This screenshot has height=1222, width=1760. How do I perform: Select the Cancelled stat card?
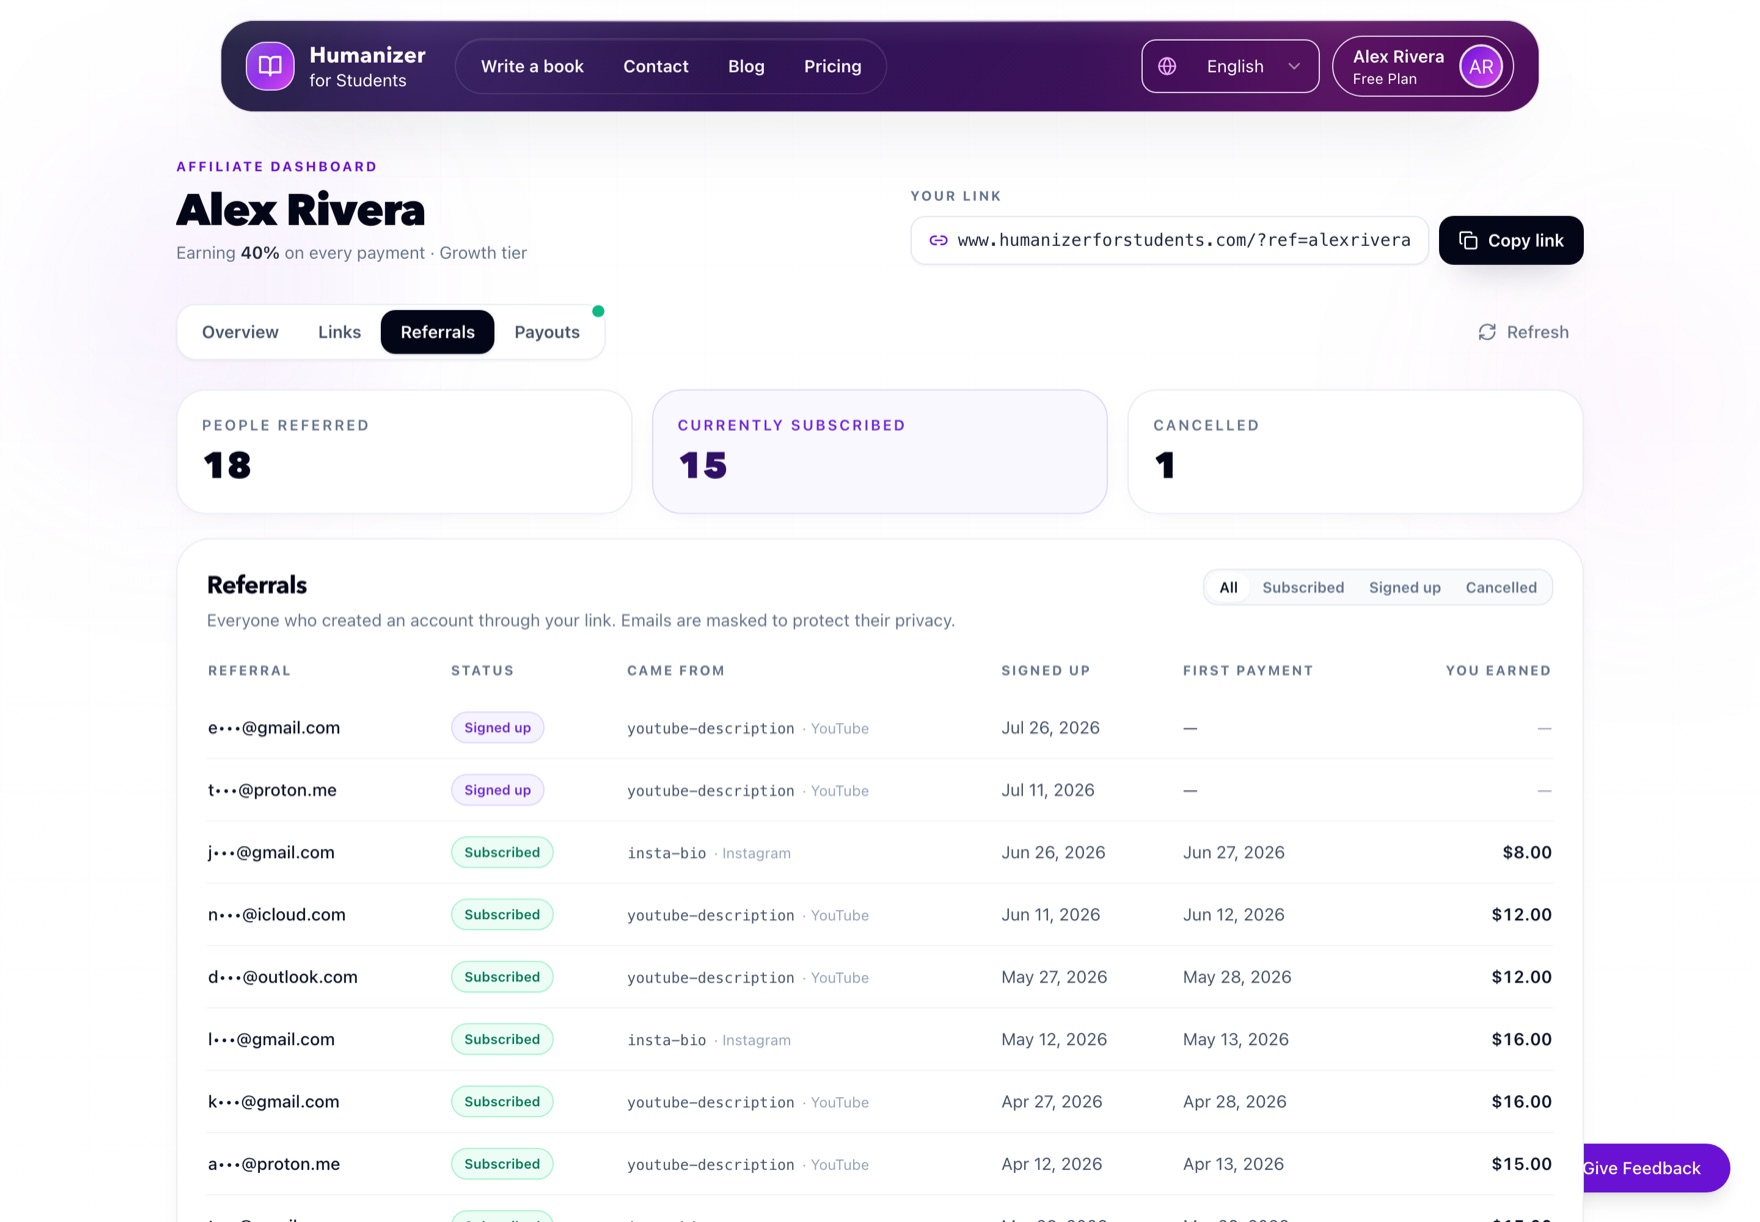1355,452
